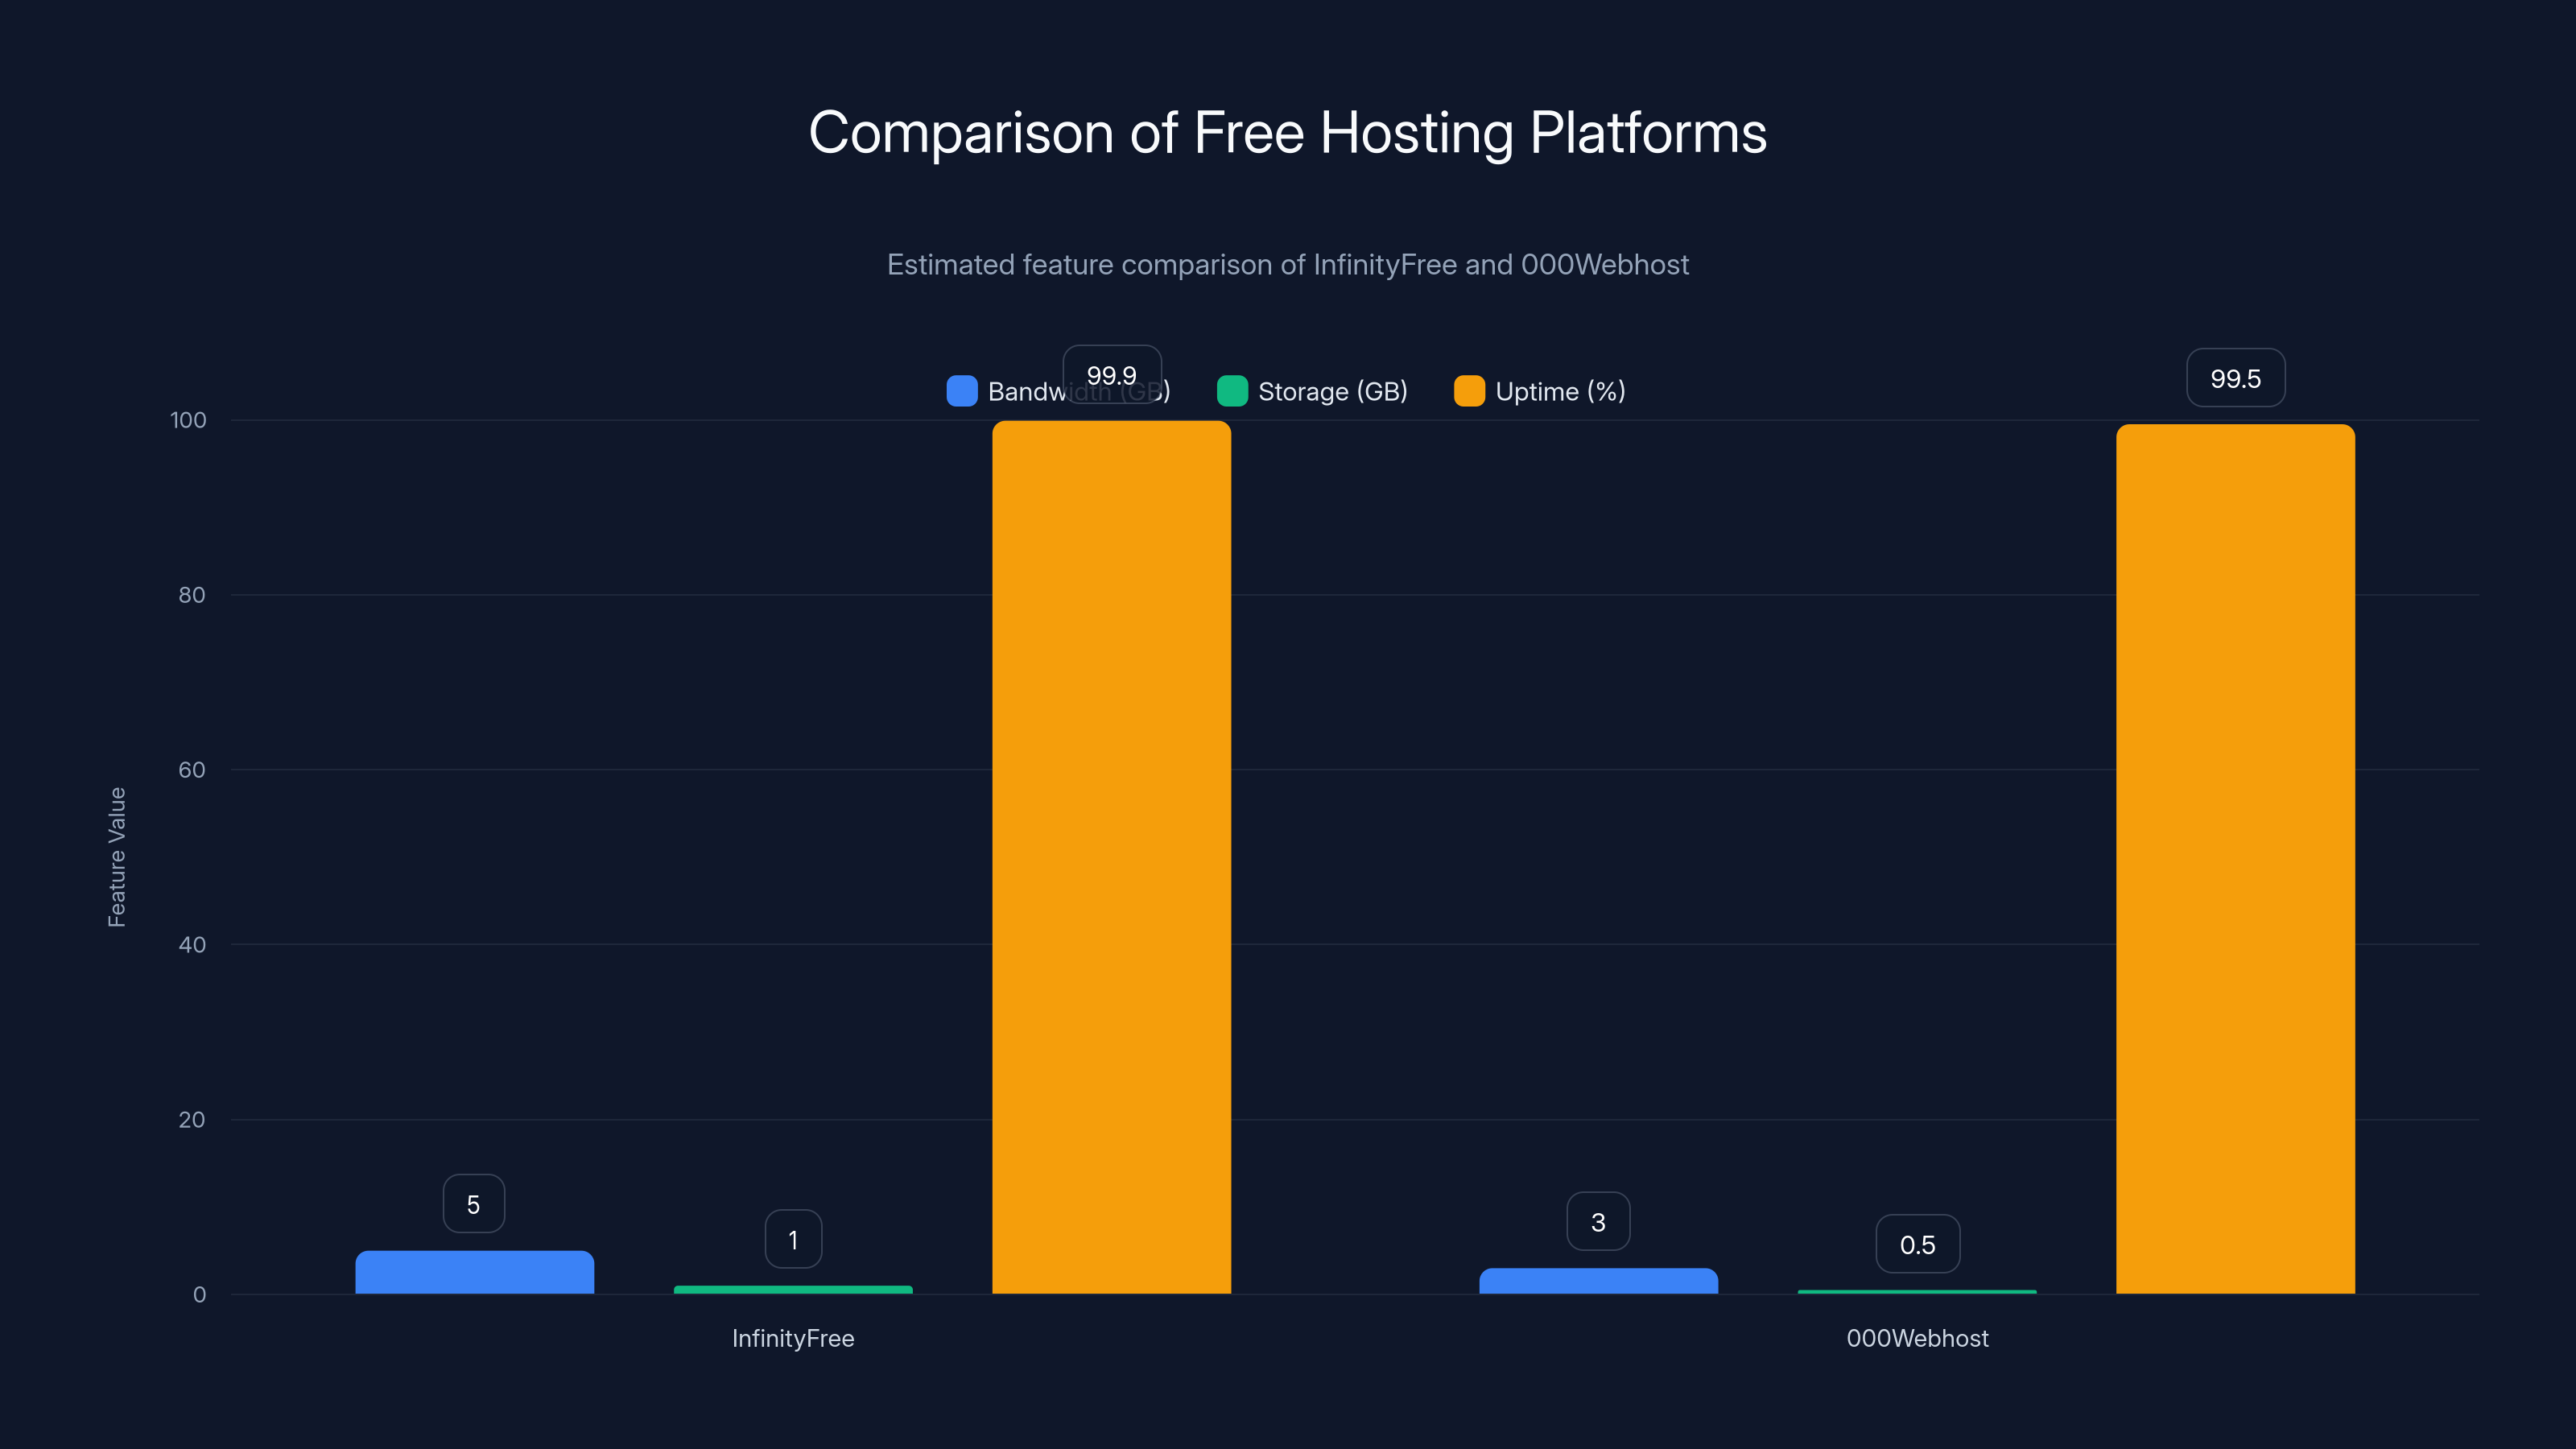Viewport: 2576px width, 1449px height.
Task: Select 000Webhost green storage bar
Action: (1917, 1292)
